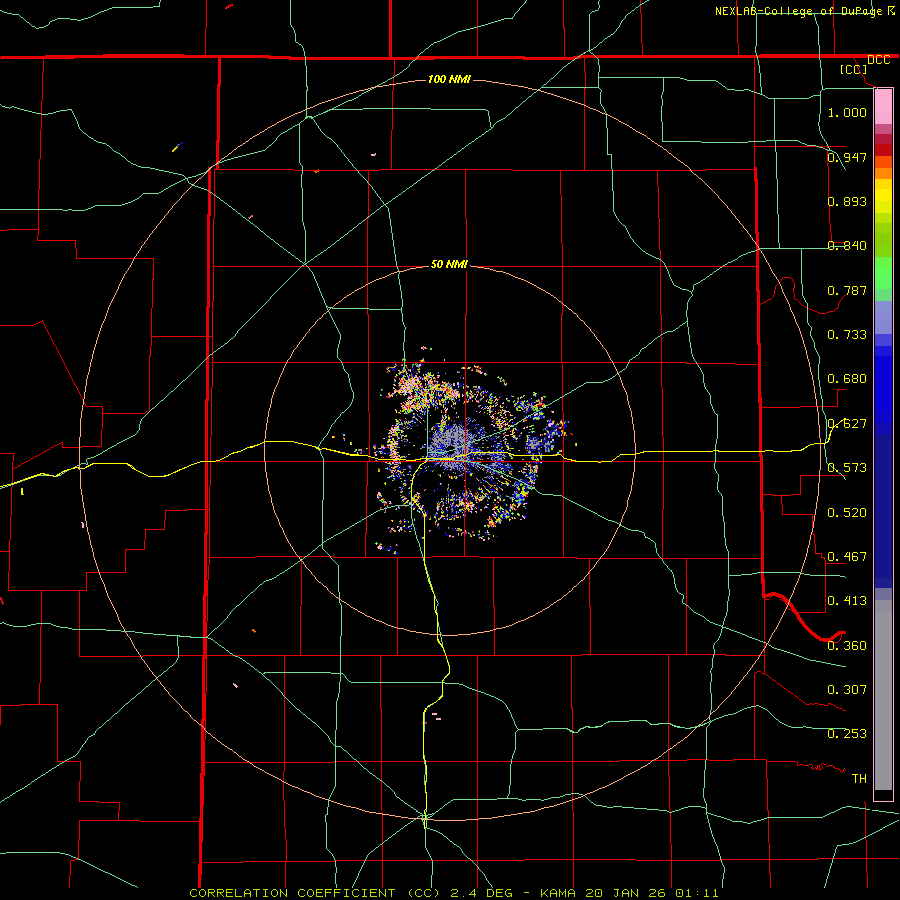Click the 0.840 scale value

(x=847, y=246)
